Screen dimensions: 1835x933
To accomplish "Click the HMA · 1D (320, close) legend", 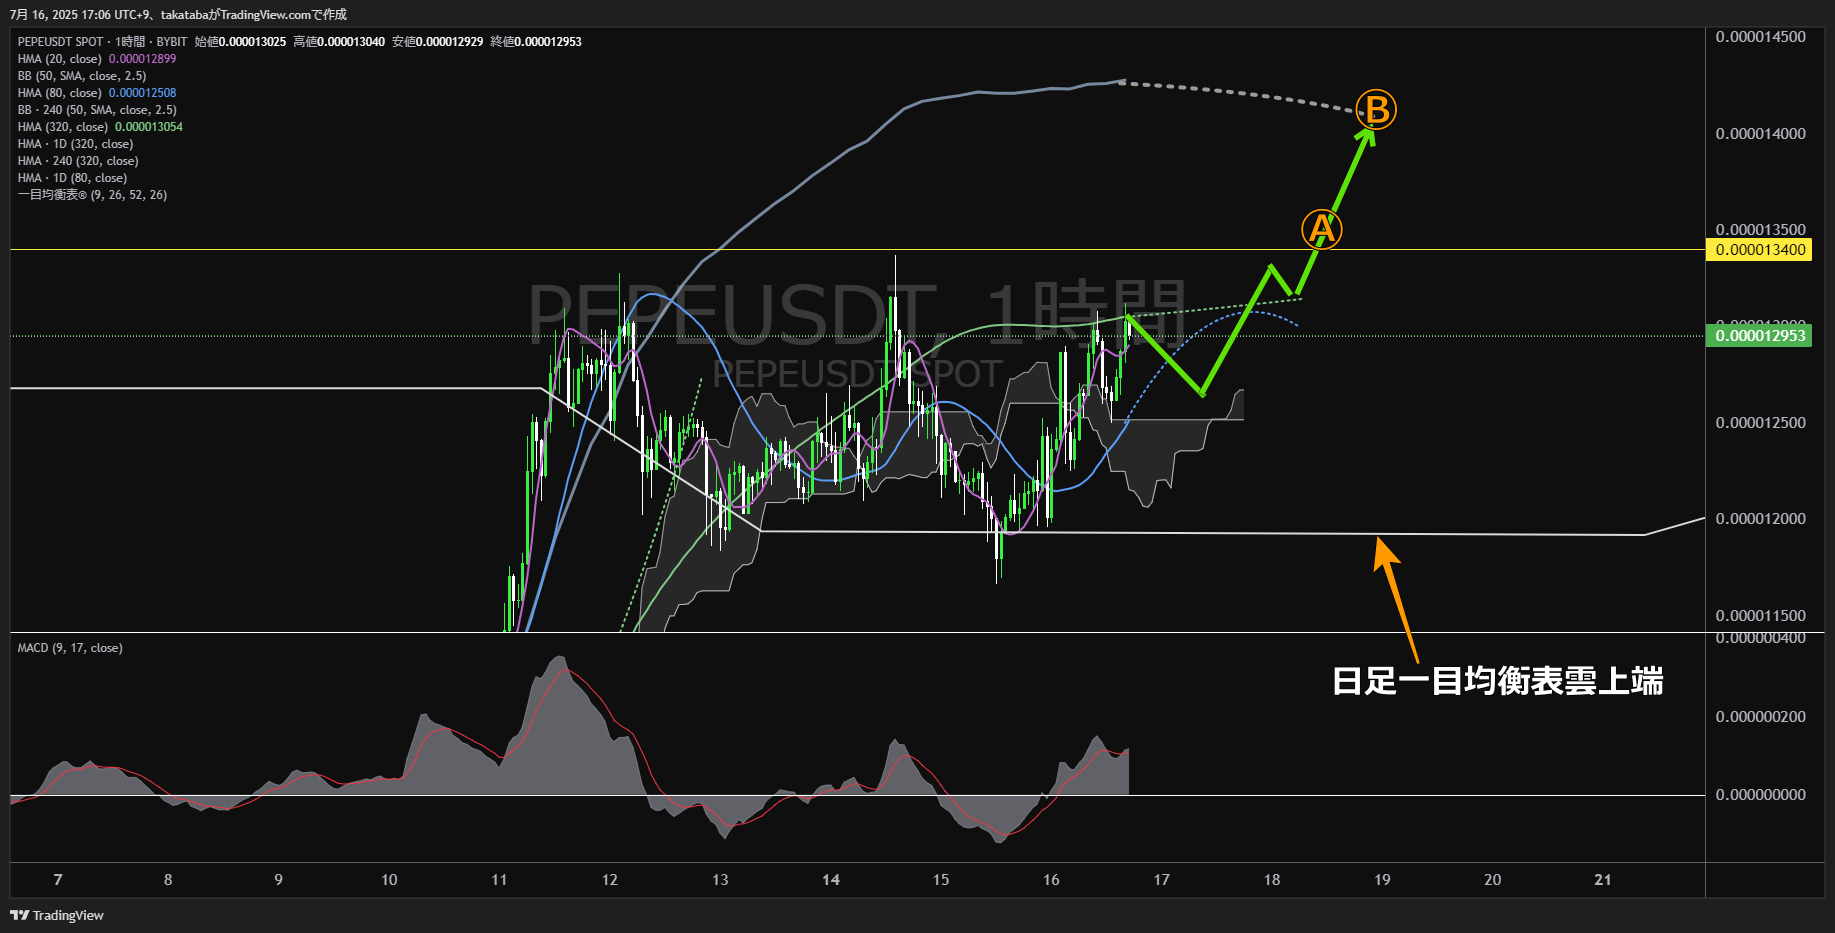I will tap(75, 144).
